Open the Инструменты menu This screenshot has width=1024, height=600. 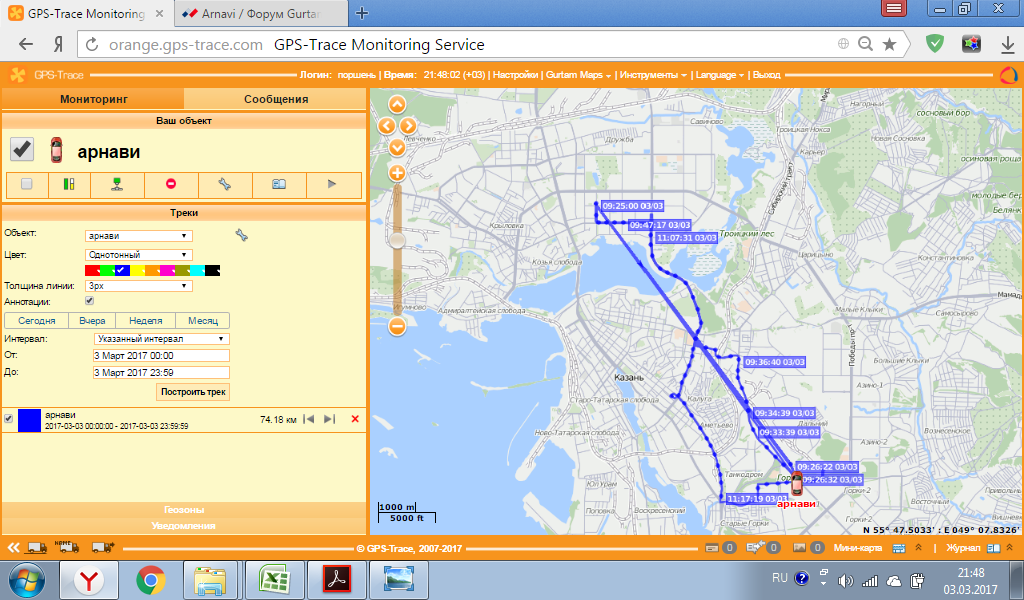pos(652,75)
